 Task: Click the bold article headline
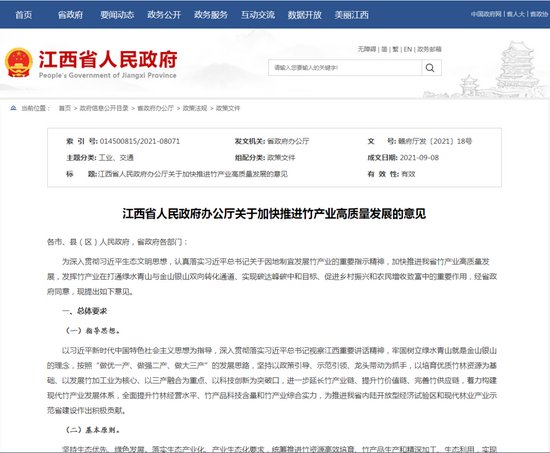274,213
